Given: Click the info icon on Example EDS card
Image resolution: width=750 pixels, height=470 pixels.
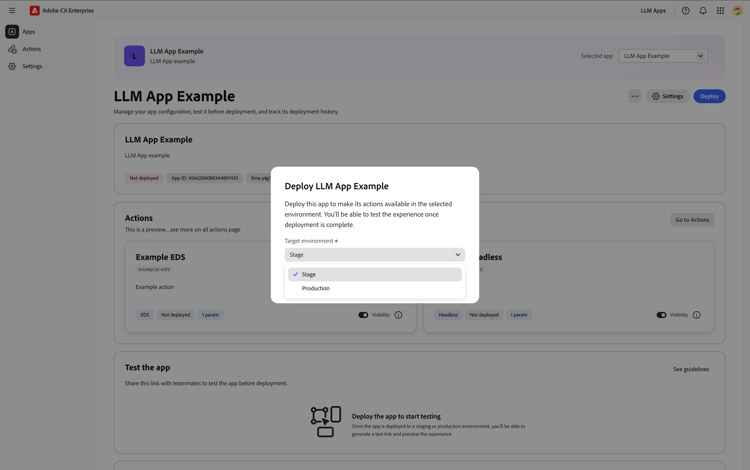Looking at the screenshot, I should [x=398, y=315].
